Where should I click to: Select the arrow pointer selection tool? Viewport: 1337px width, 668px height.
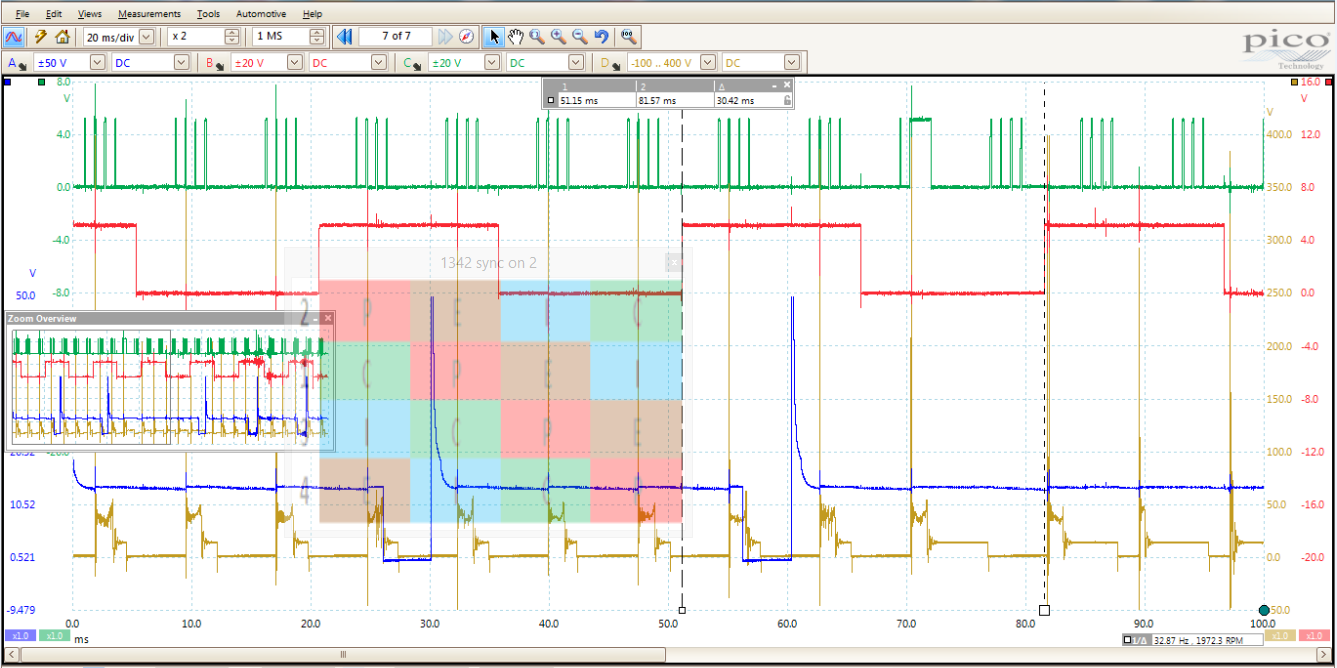[494, 37]
